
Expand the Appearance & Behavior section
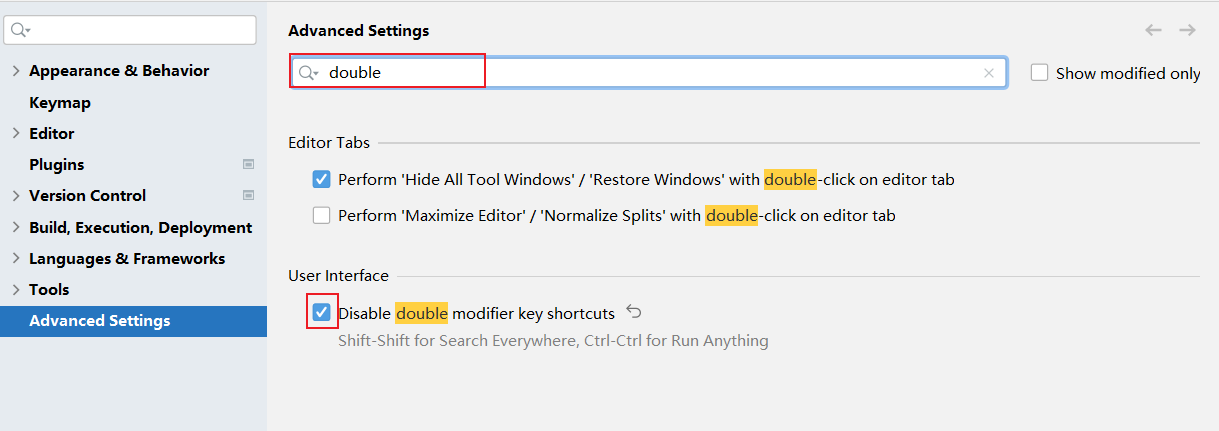pos(15,71)
